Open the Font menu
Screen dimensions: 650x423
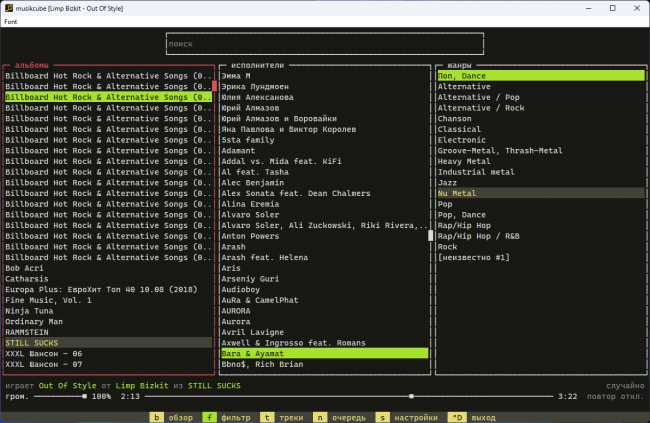point(11,22)
